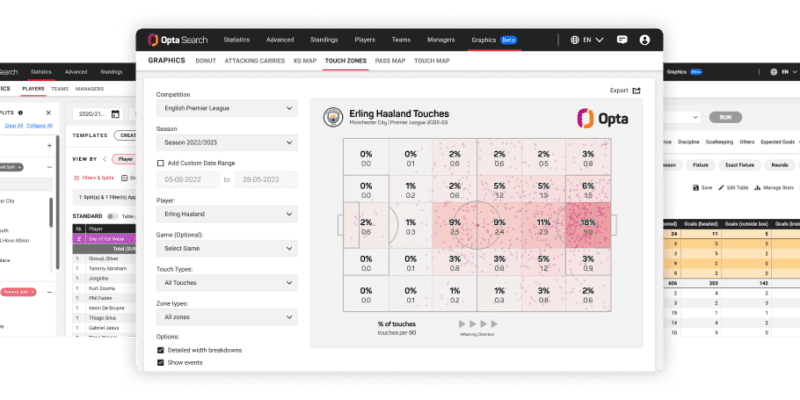
Task: Switch to the Pass Map tab
Action: pyautogui.click(x=389, y=62)
